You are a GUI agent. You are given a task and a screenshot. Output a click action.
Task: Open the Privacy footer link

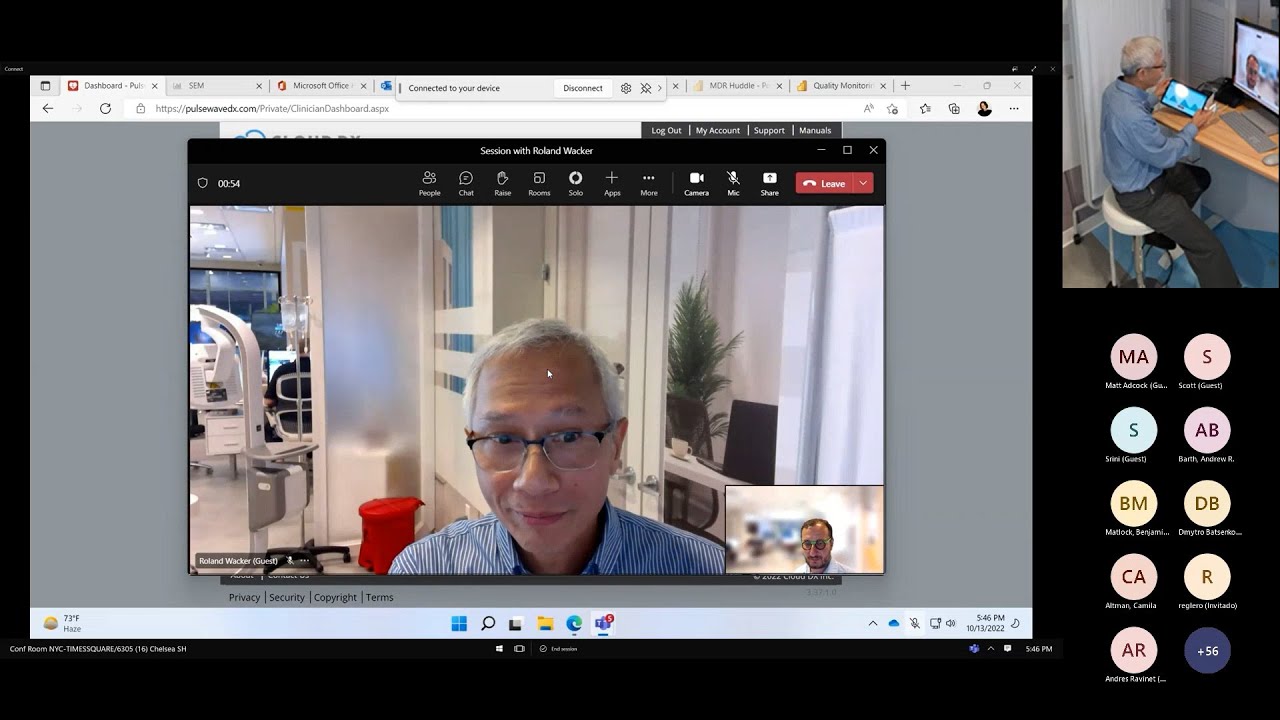[x=244, y=597]
